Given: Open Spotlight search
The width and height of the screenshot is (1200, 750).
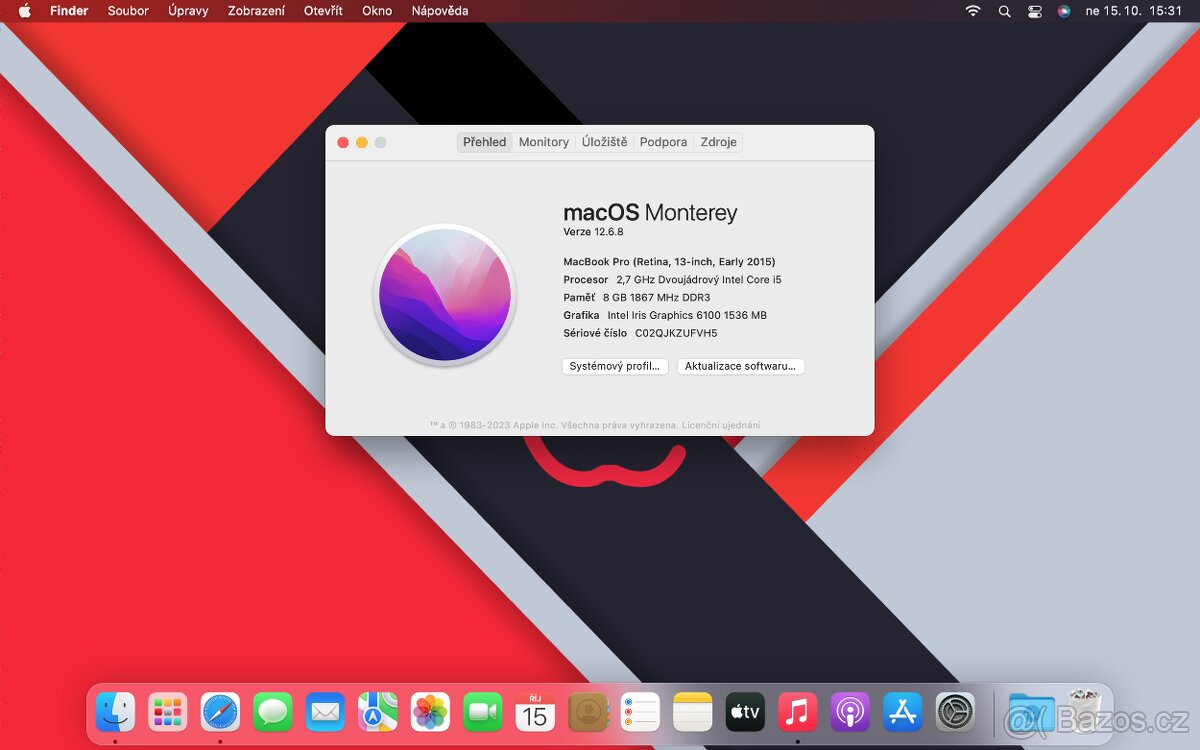Looking at the screenshot, I should tap(1003, 11).
